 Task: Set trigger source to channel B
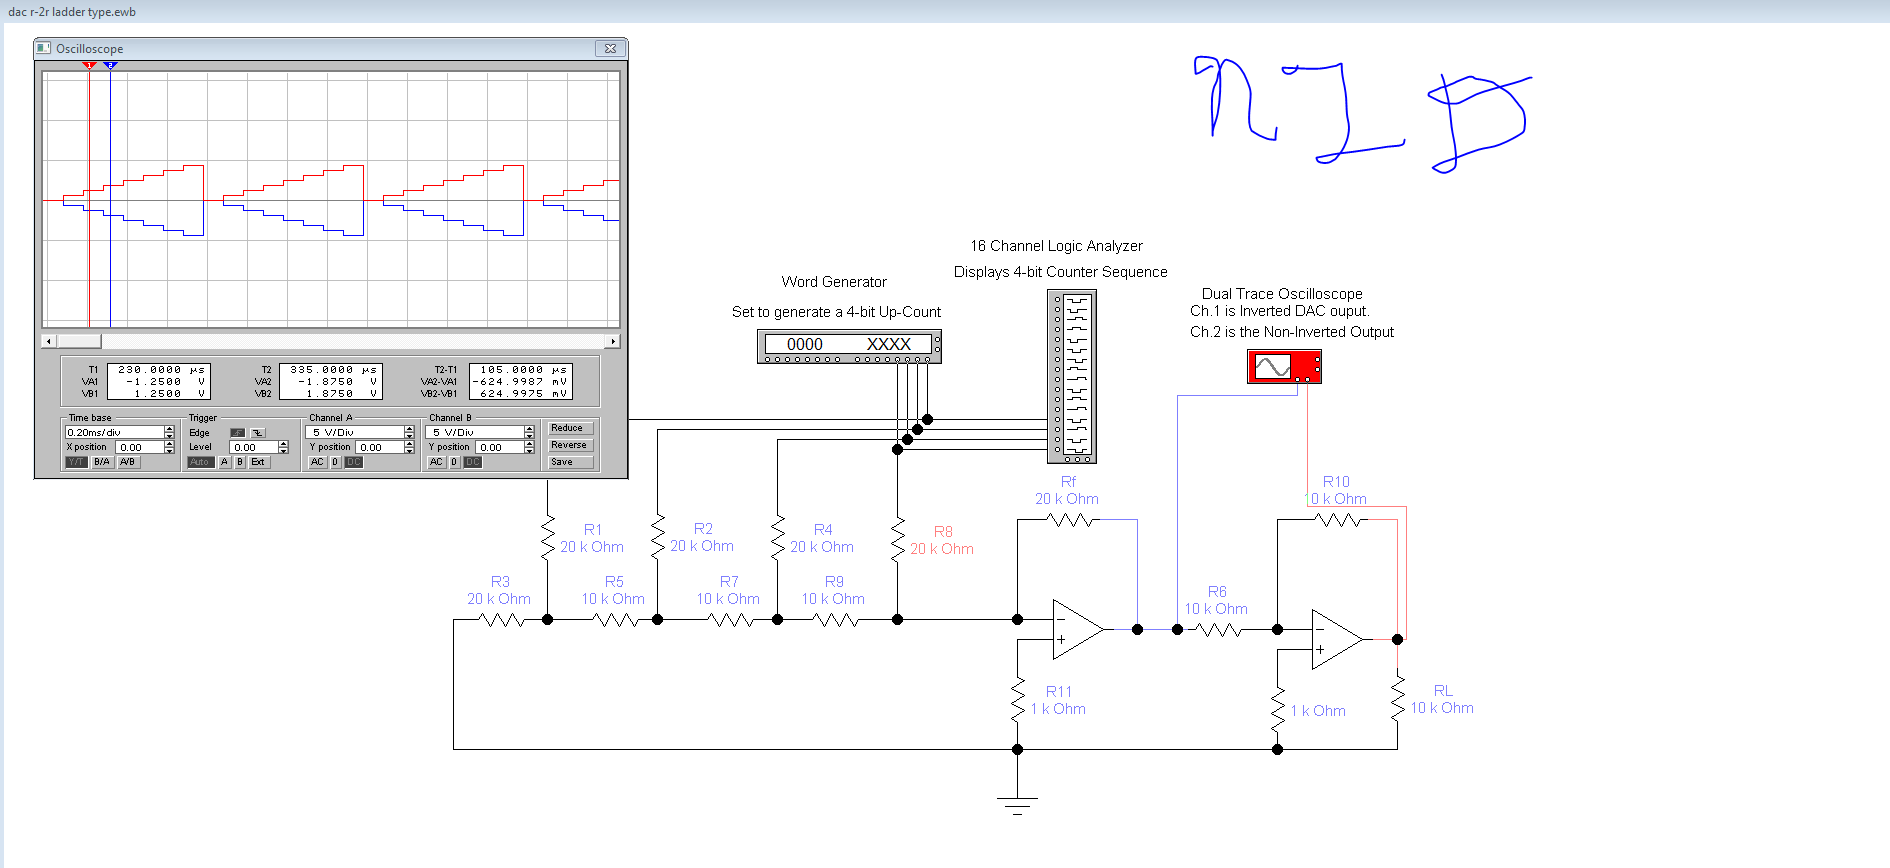point(240,462)
